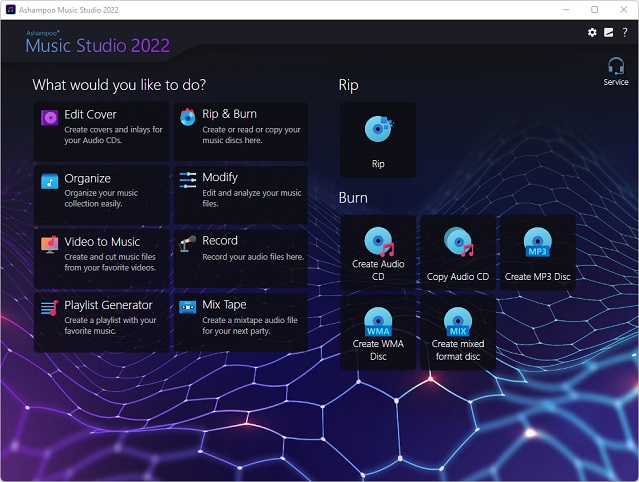Click the Create Audio CD disc icon
Image resolution: width=639 pixels, height=482 pixels.
pos(379,242)
